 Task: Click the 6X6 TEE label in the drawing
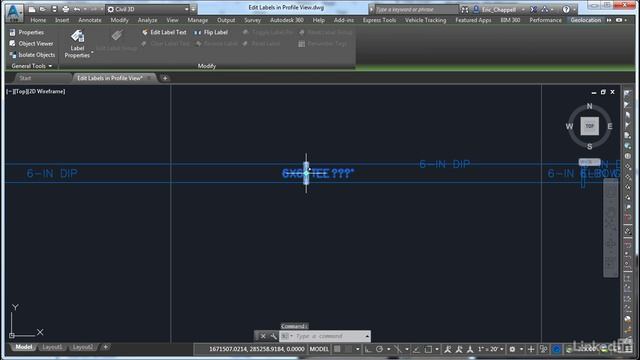(318, 173)
